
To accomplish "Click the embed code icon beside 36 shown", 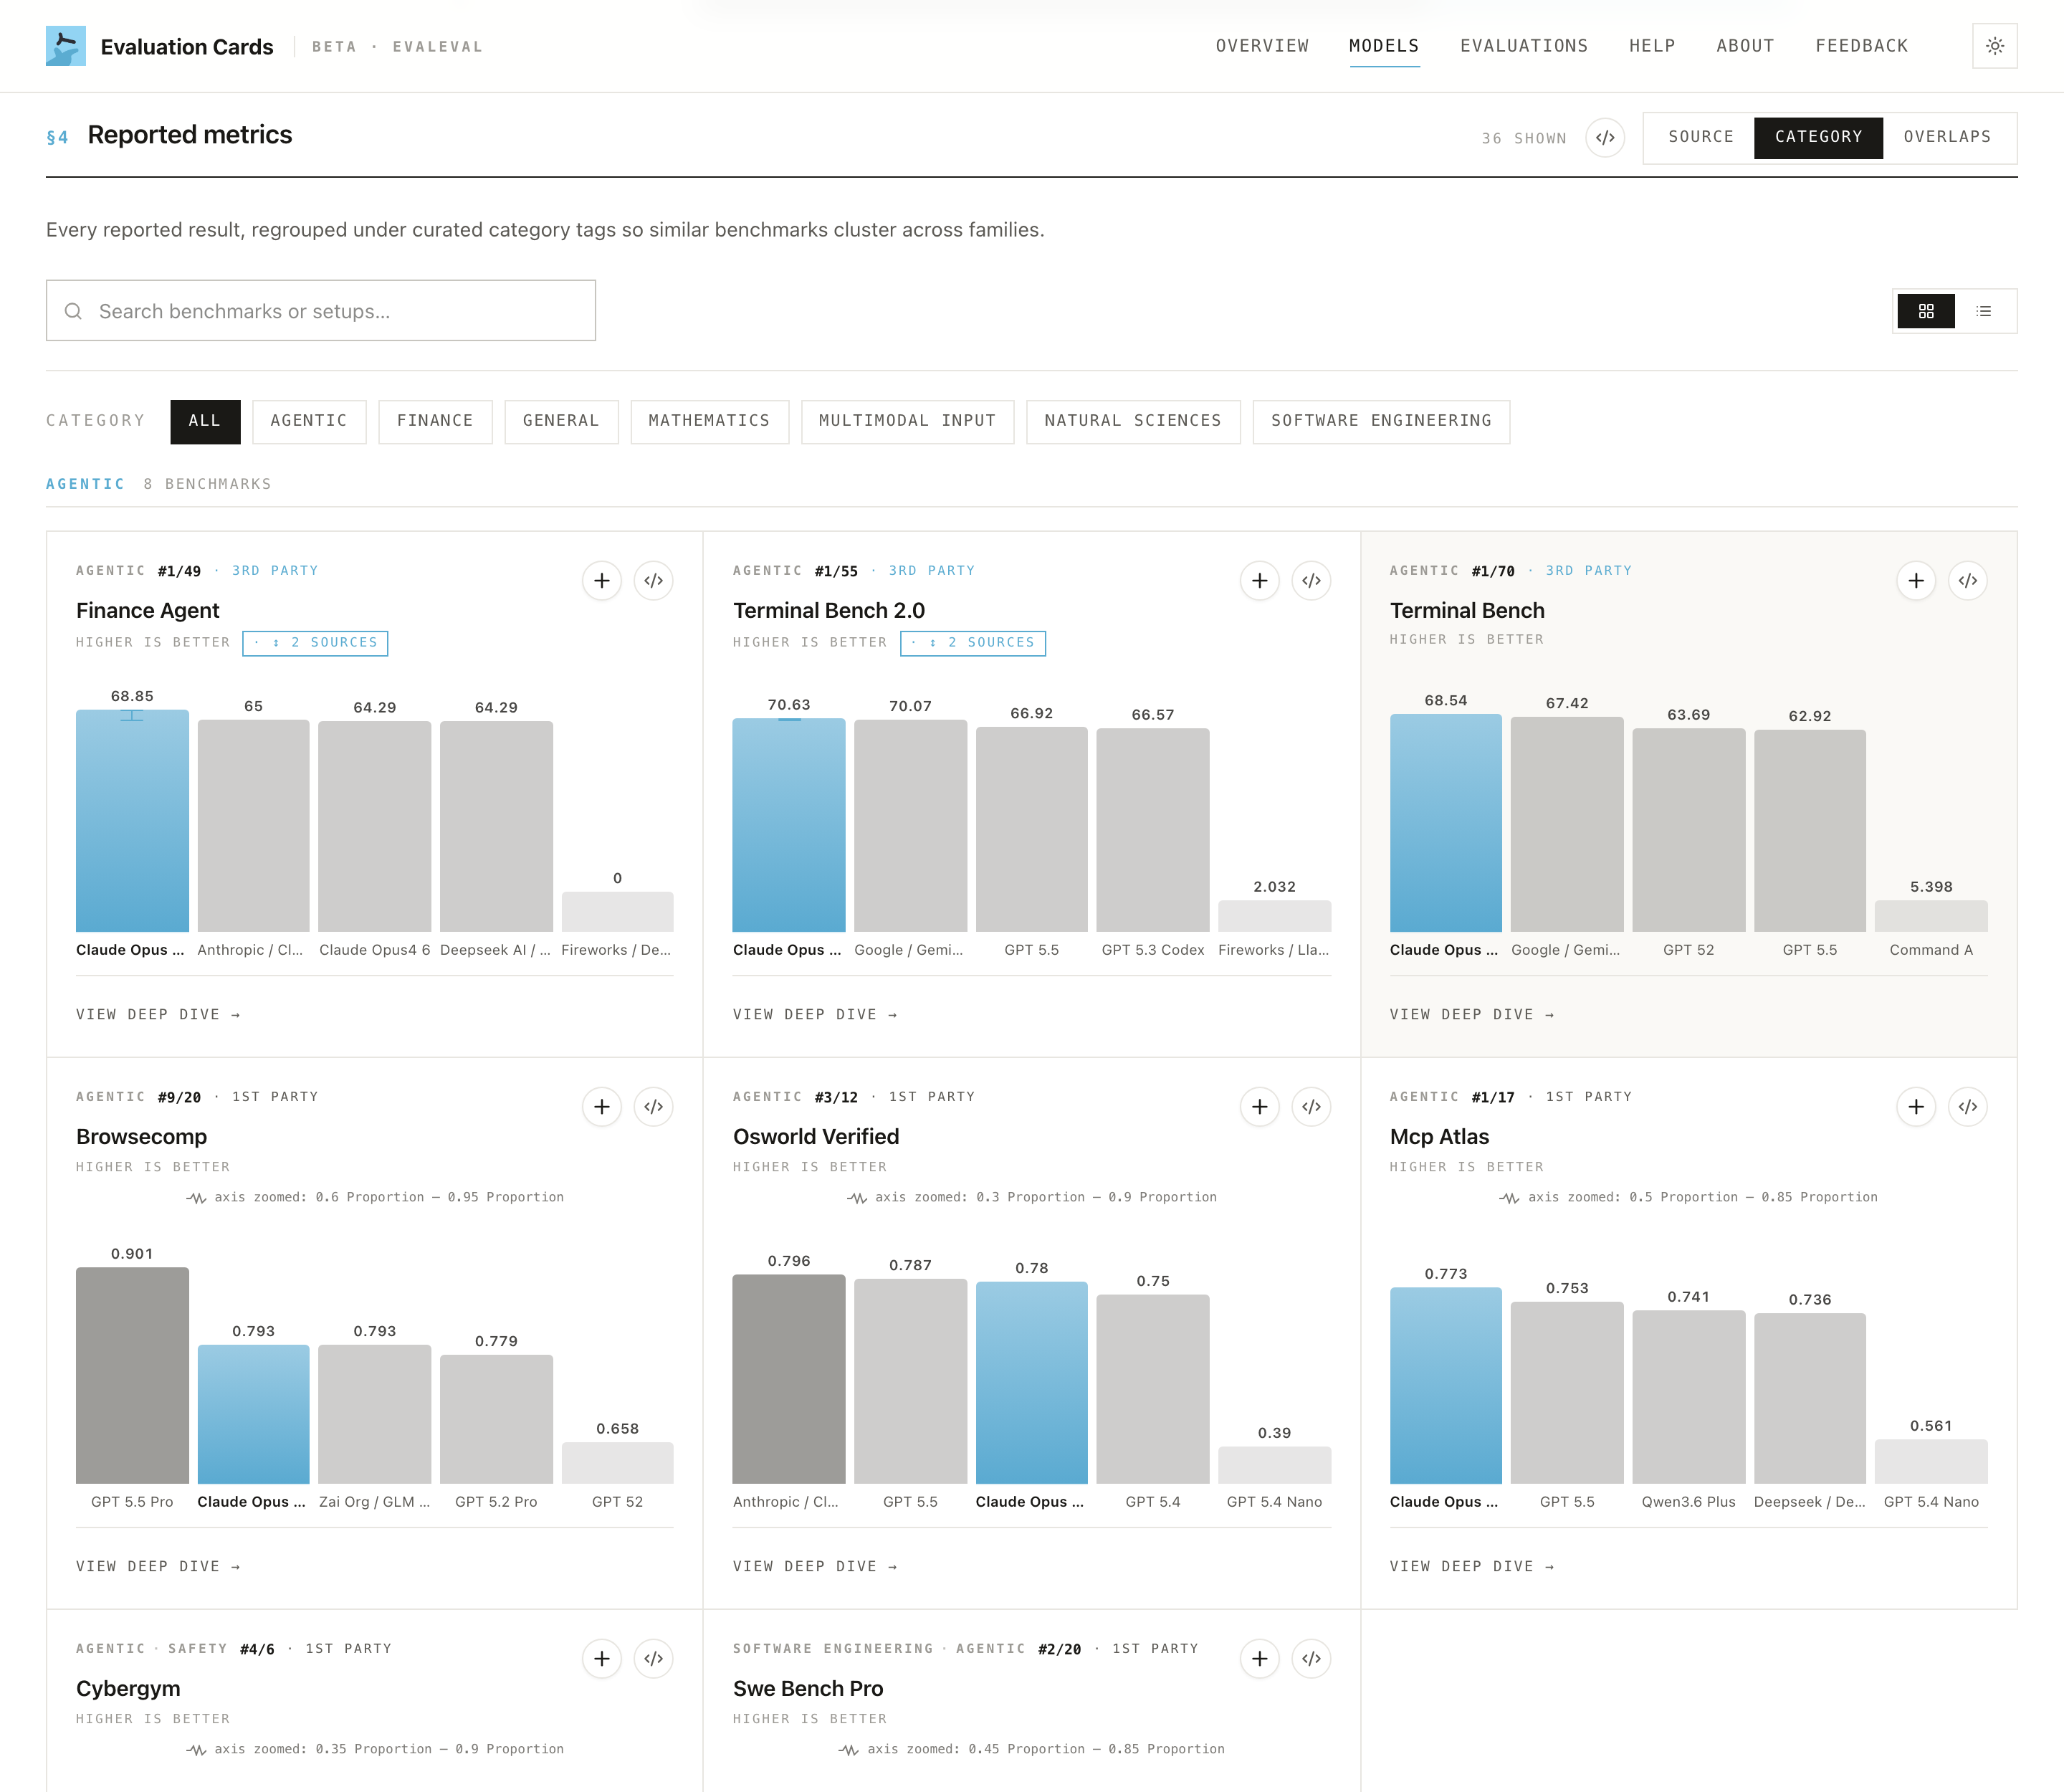I will click(1605, 138).
